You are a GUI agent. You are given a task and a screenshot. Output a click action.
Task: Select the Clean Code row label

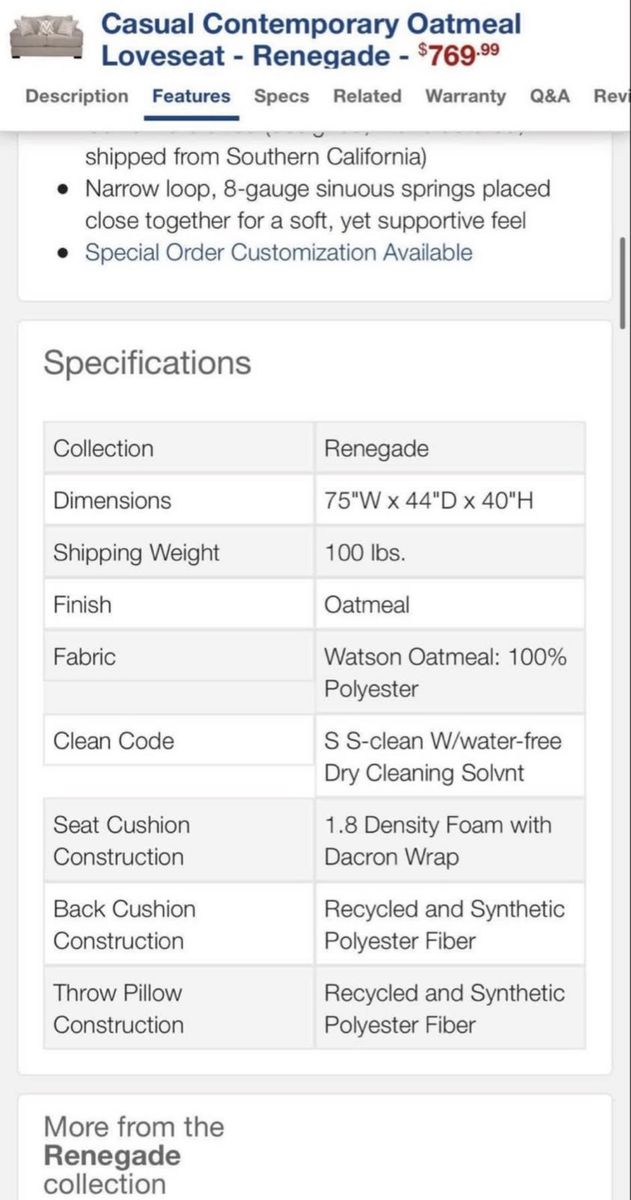[x=113, y=741]
